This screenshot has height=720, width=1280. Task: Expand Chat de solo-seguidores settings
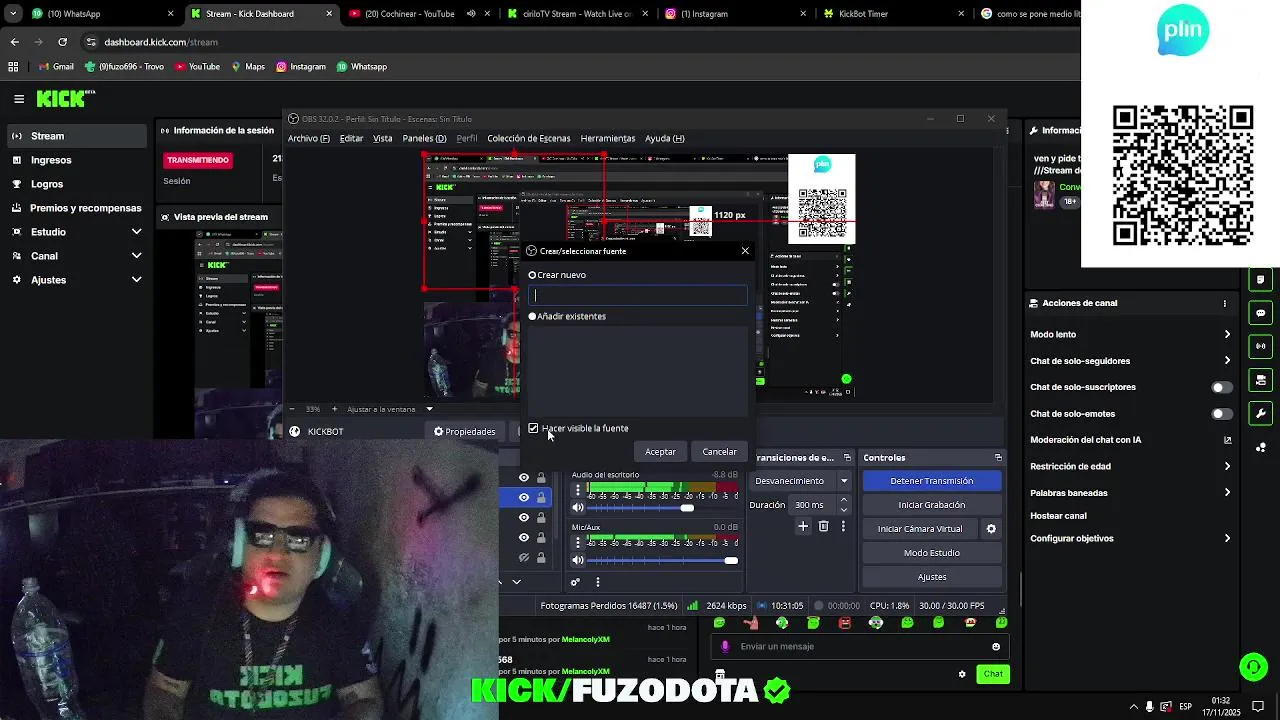(1227, 361)
